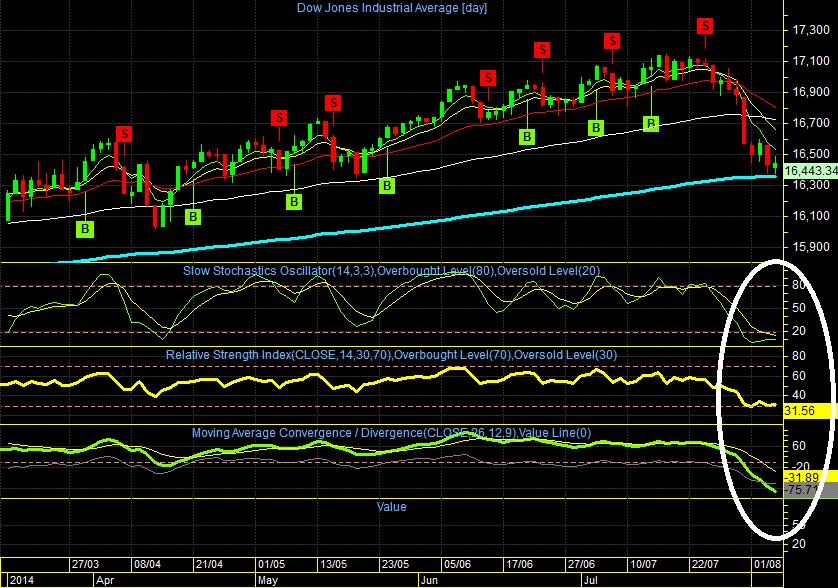Click the S sell marker above 01/05
Screen dimensions: 838x588
[279, 118]
